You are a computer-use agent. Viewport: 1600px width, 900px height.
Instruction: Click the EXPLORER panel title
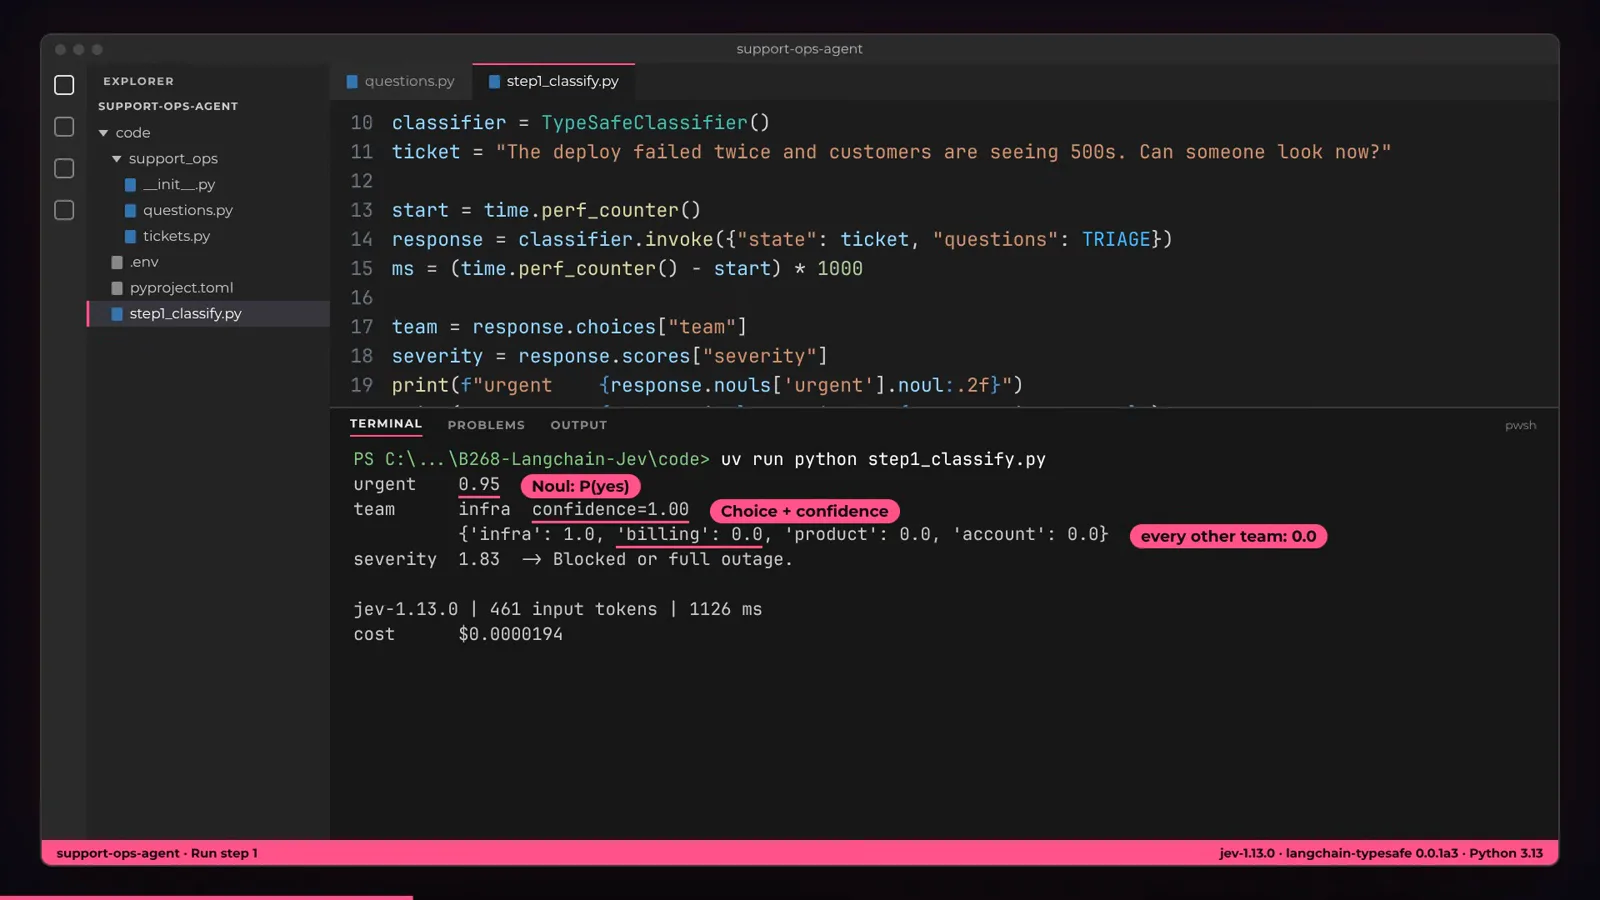[x=138, y=81]
